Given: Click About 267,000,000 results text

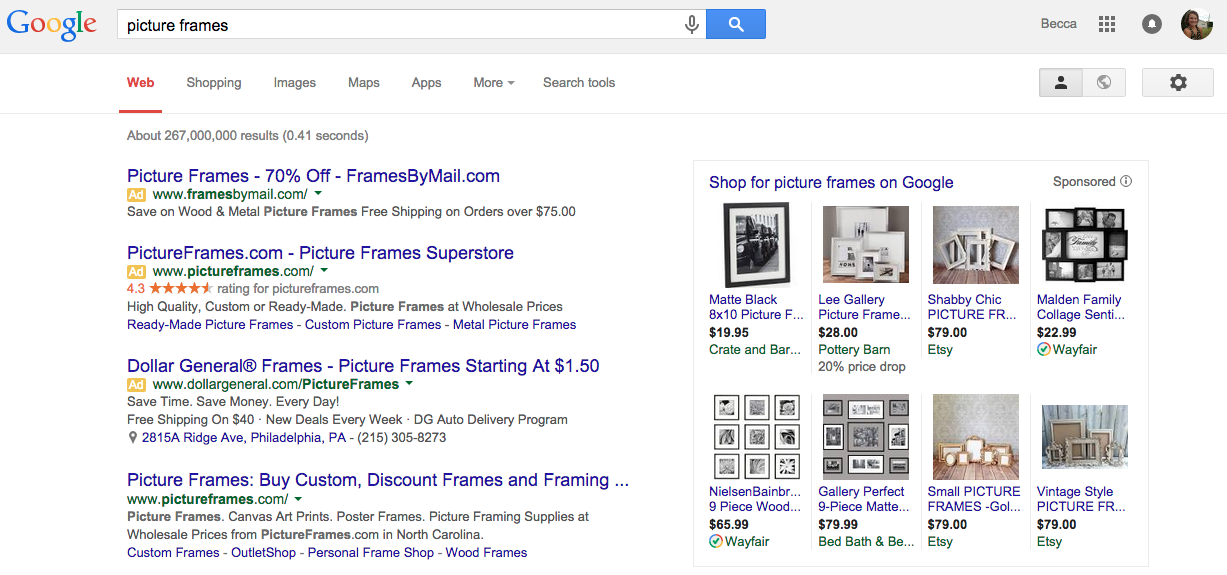Looking at the screenshot, I should point(247,136).
